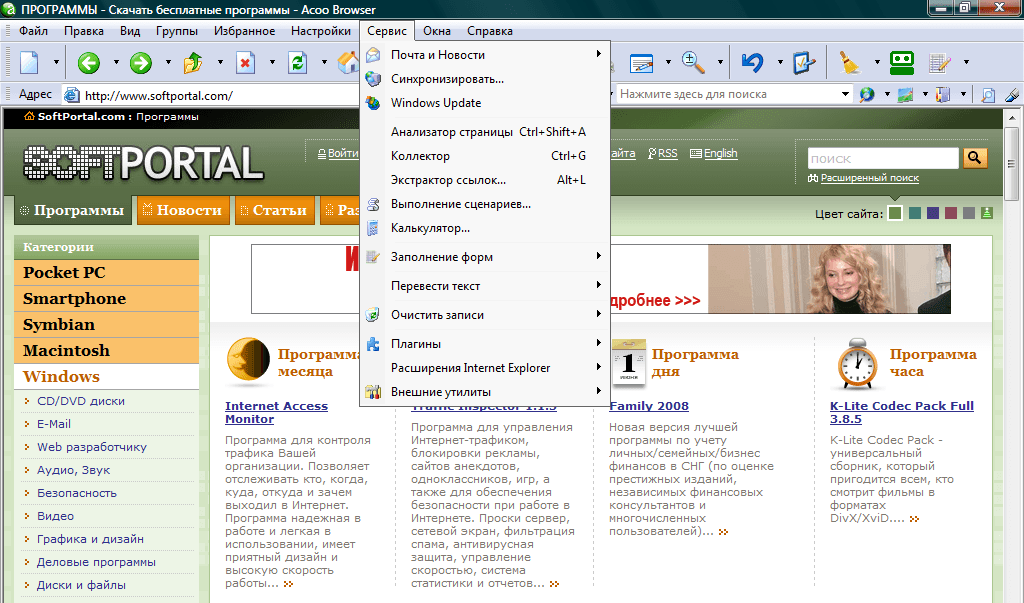This screenshot has height=603, width=1024.
Task: Click the picture search icon in search bar
Action: click(905, 95)
